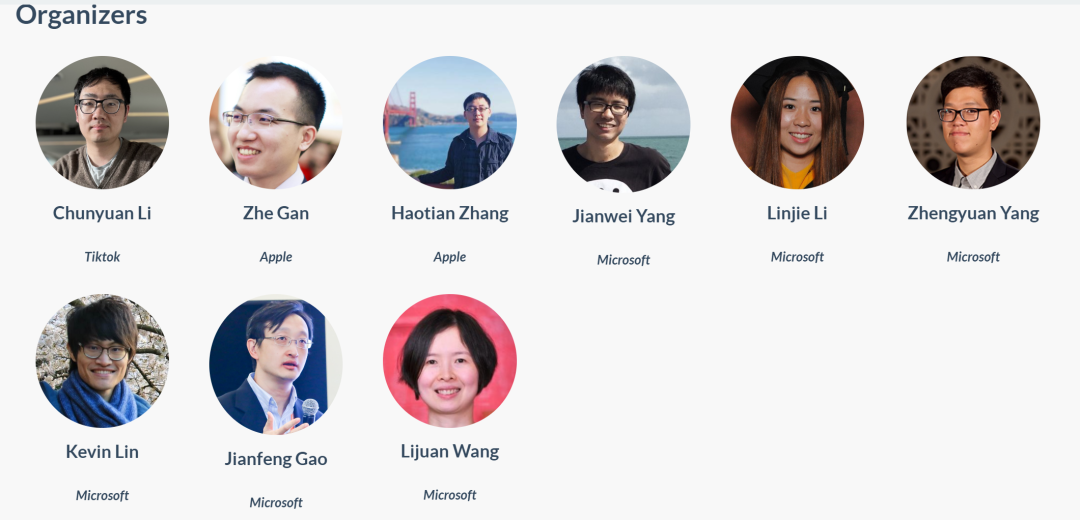Screen dimensions: 1080x520
Task: Select Haotian Zhang's circular photo
Action: pos(450,122)
